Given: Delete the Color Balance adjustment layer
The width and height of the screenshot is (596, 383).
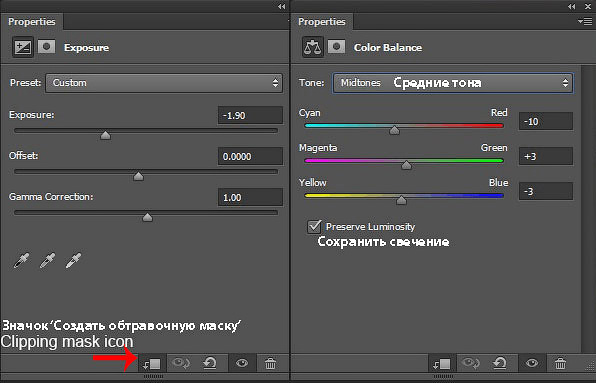Looking at the screenshot, I should [x=560, y=364].
